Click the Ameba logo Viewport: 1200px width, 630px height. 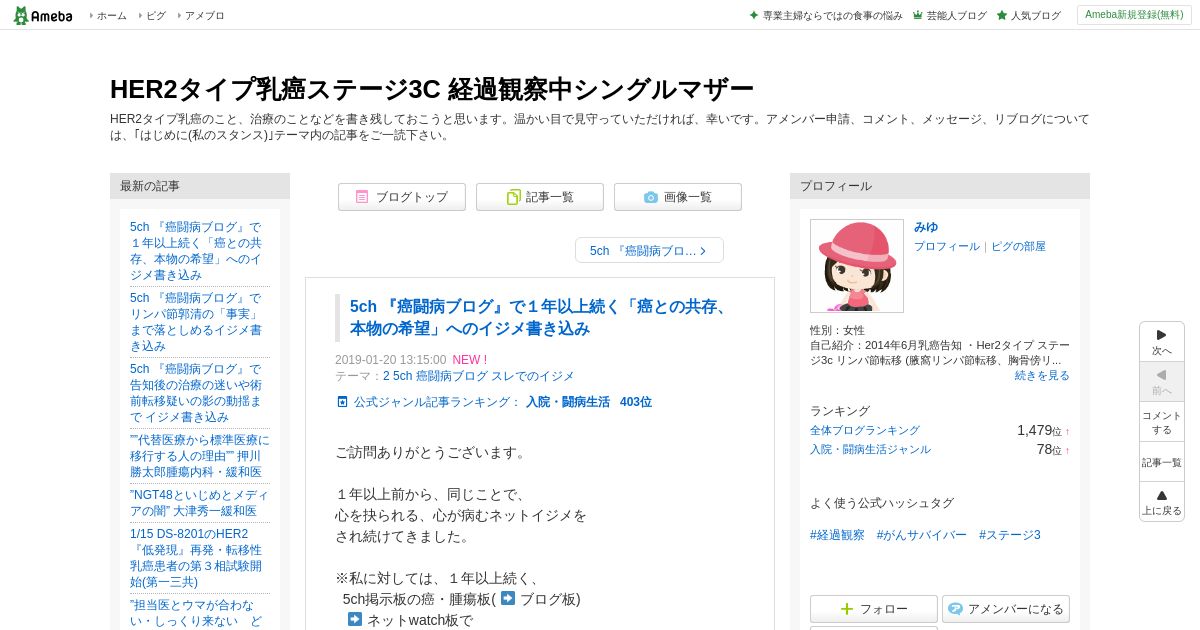pos(43,15)
